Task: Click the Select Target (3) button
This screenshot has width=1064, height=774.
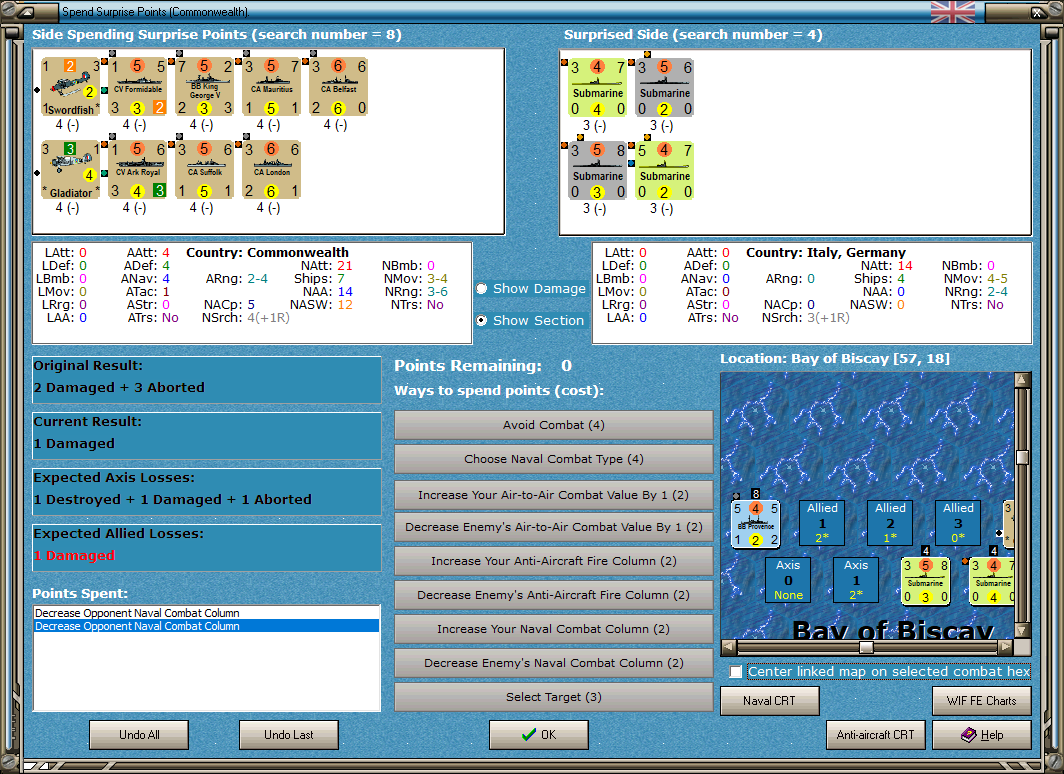Action: point(554,697)
